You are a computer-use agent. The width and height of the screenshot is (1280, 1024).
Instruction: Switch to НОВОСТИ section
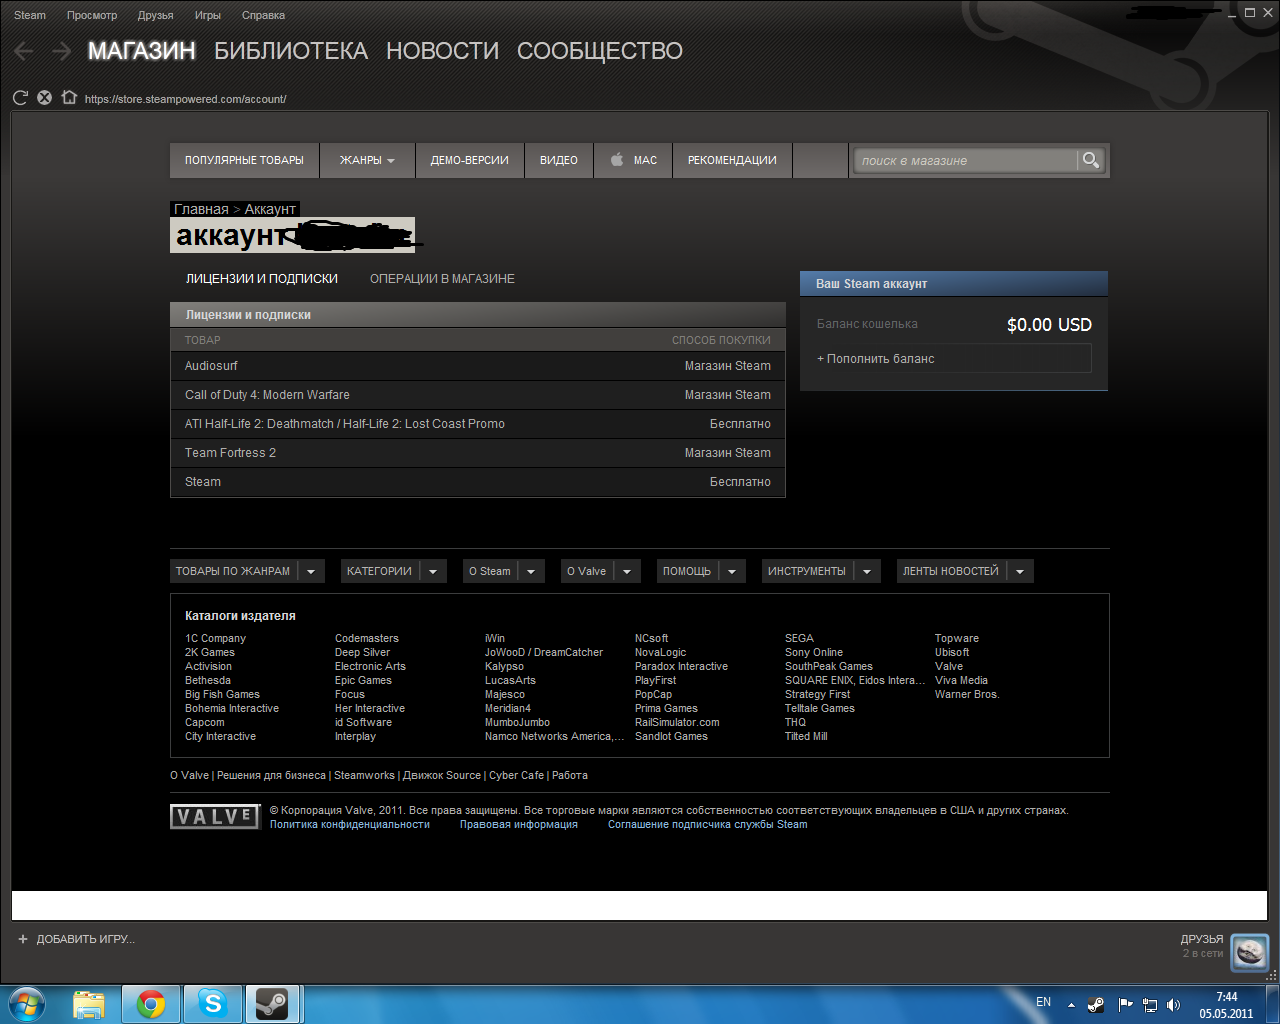point(442,51)
